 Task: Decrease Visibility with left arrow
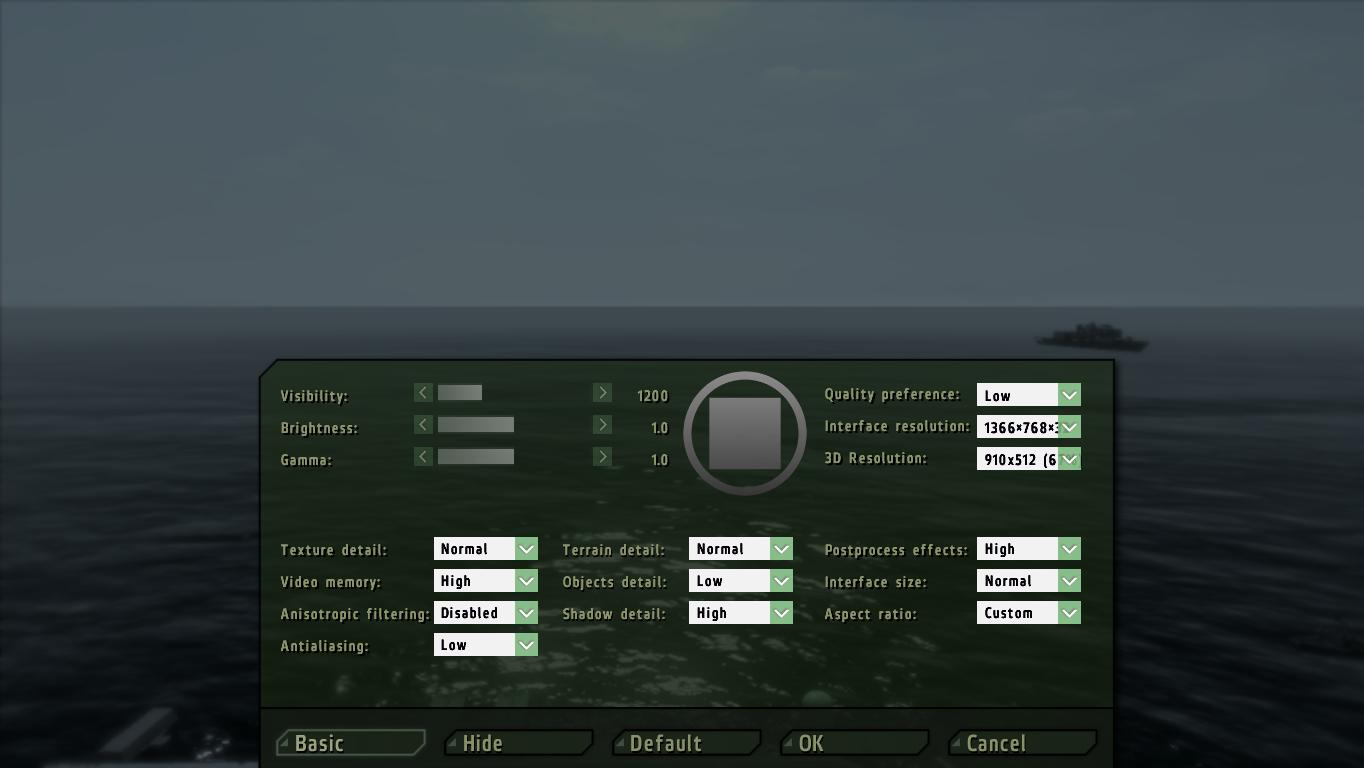pyautogui.click(x=423, y=393)
